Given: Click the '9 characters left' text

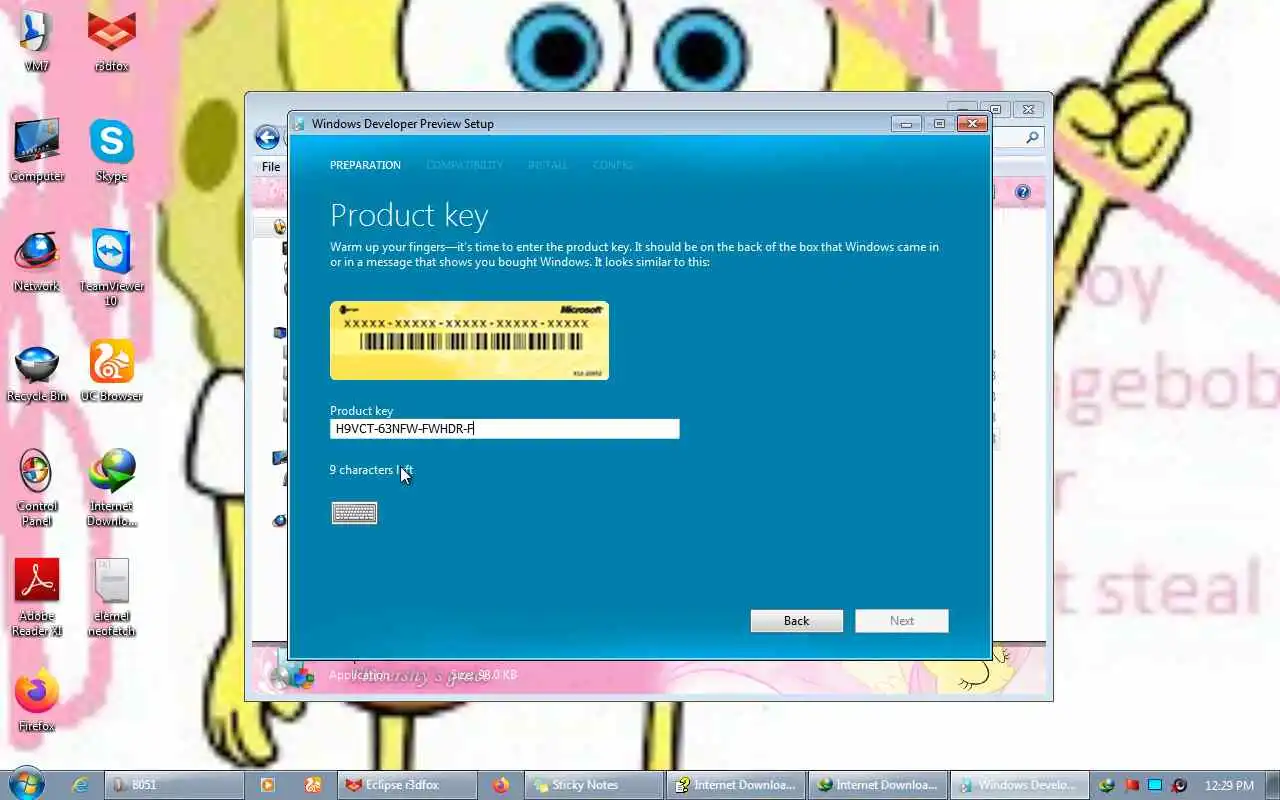Looking at the screenshot, I should click(371, 470).
